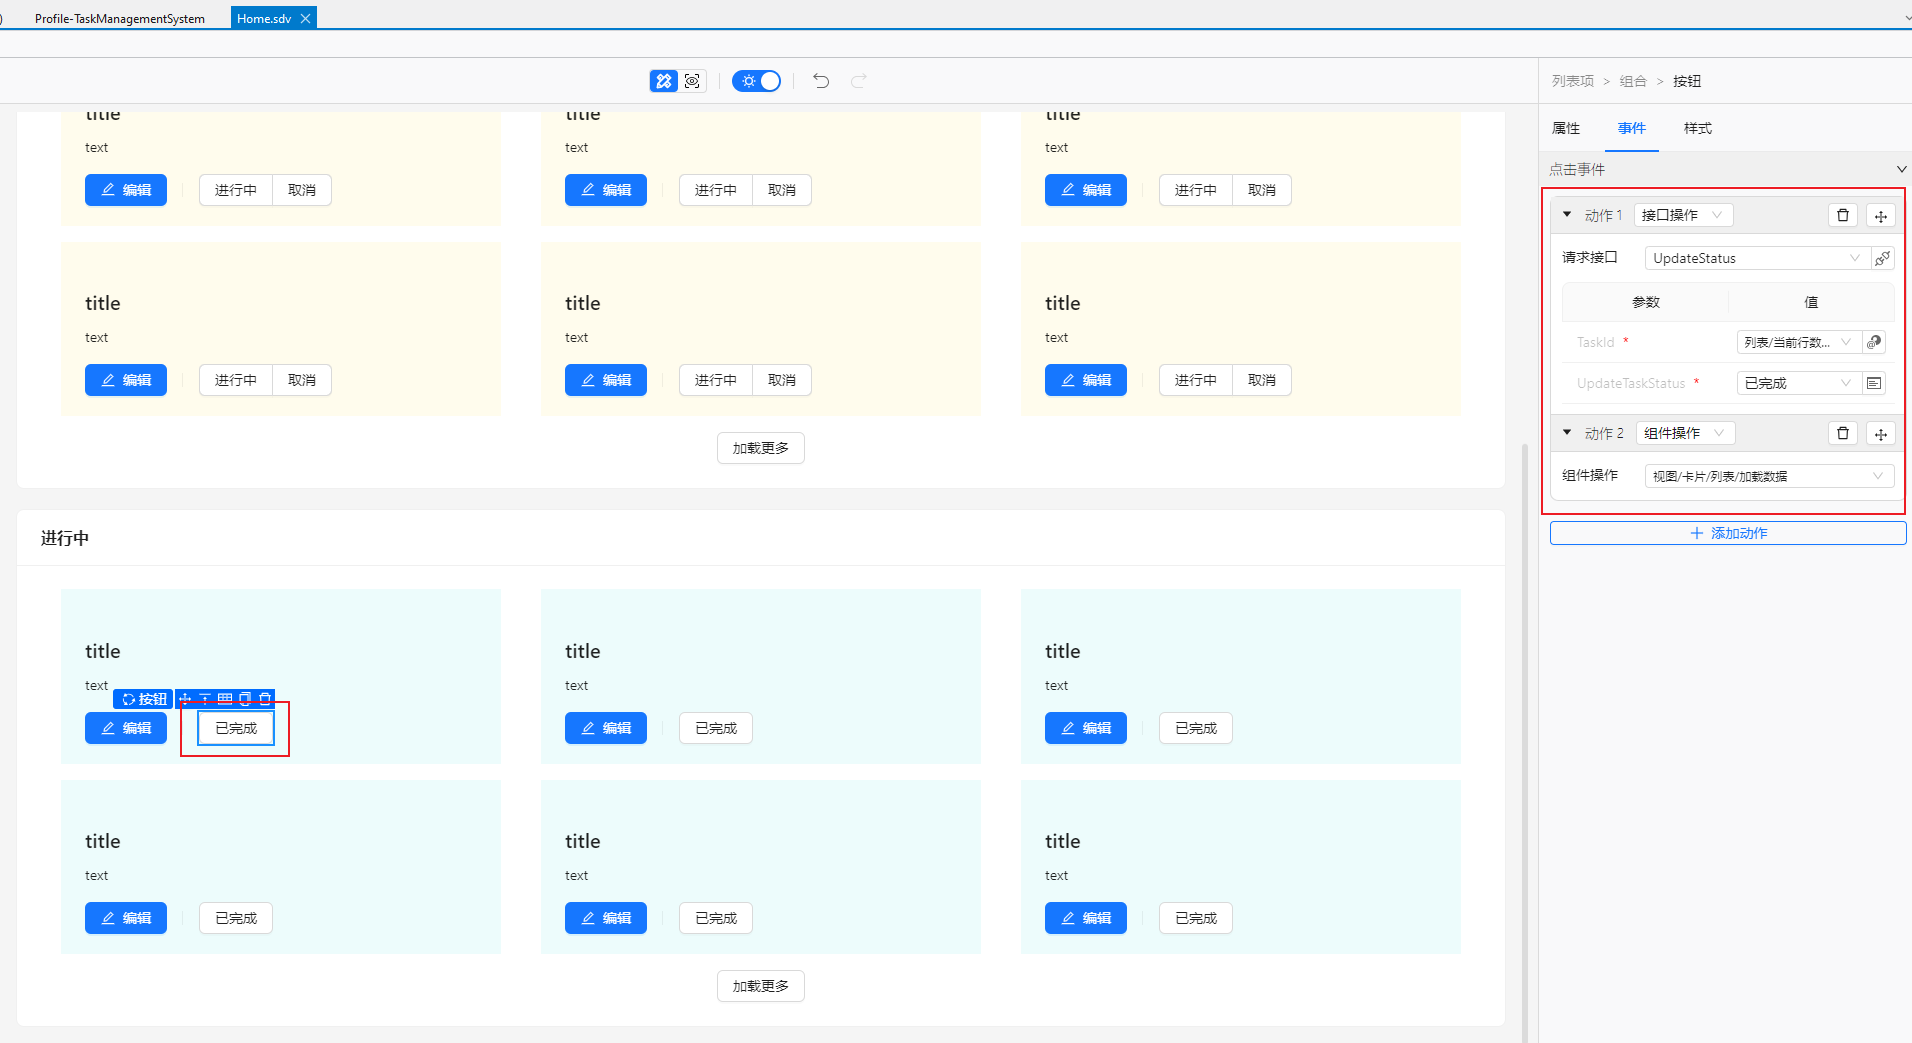Screen dimensions: 1912x1043
Task: Click the 组件操作 field label
Action: 1590,475
